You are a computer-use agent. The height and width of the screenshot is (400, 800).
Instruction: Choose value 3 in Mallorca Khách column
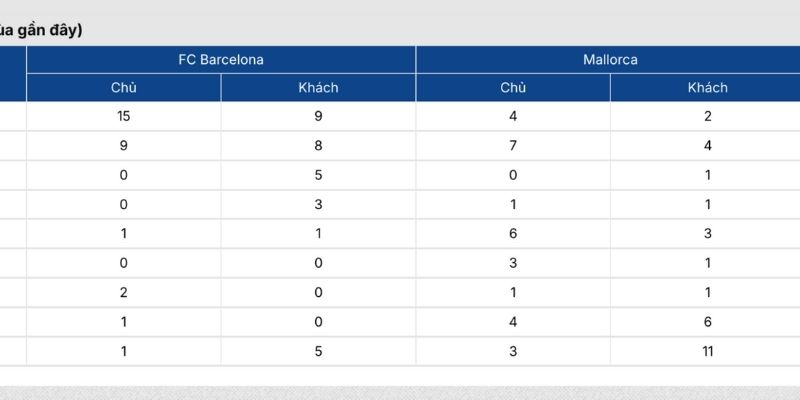[707, 233]
